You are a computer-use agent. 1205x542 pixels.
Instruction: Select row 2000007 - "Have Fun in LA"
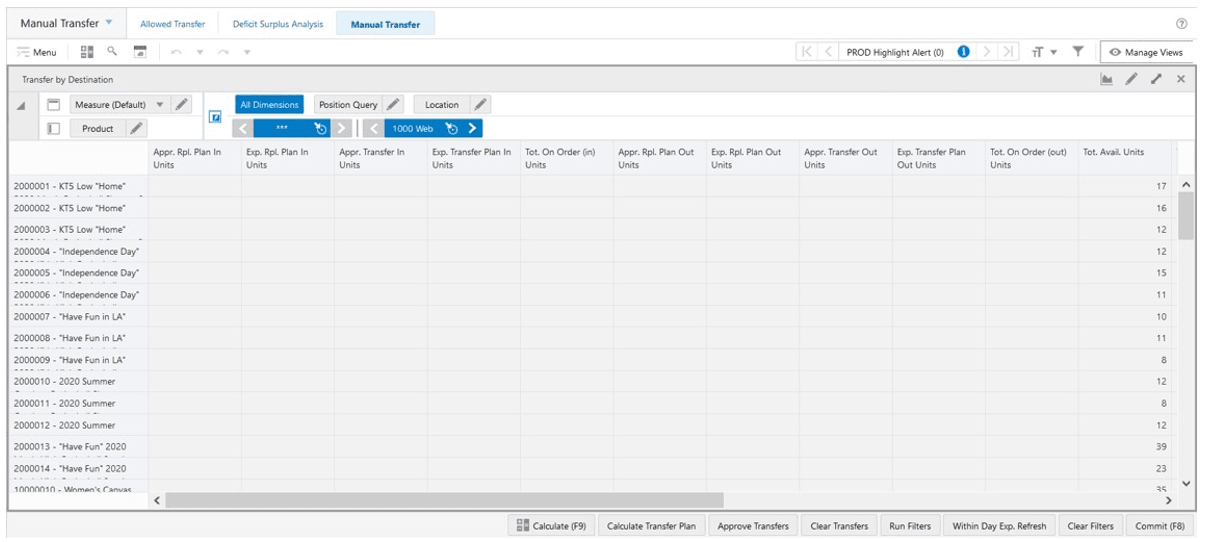(78, 317)
